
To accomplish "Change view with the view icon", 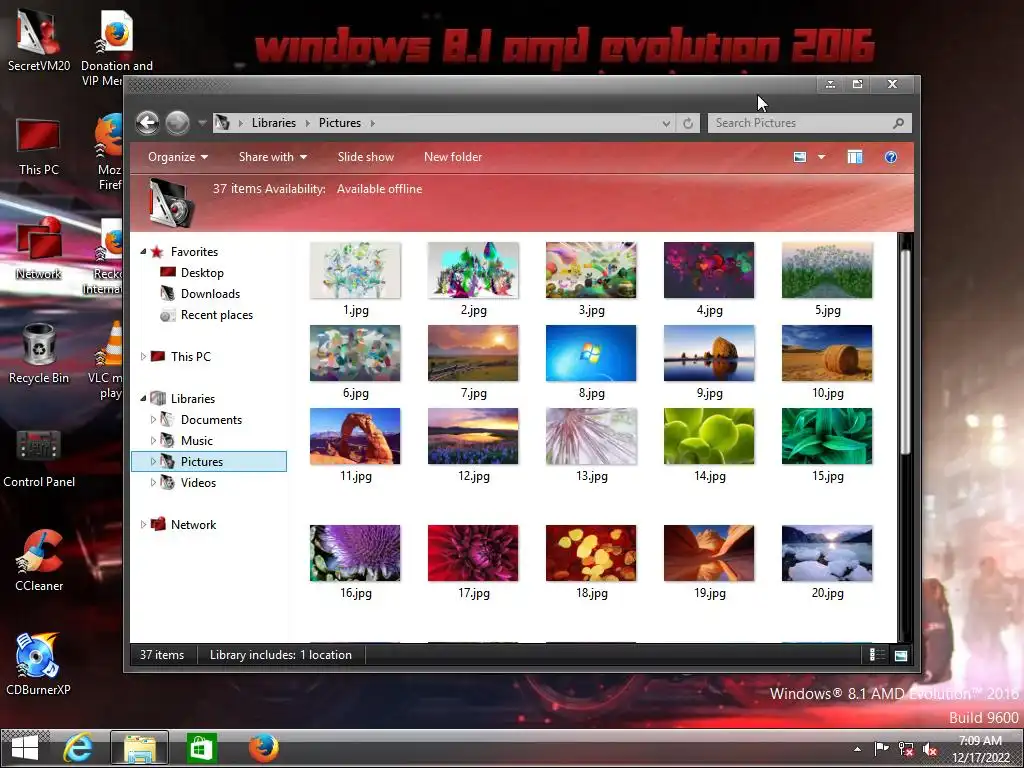I will click(x=800, y=157).
